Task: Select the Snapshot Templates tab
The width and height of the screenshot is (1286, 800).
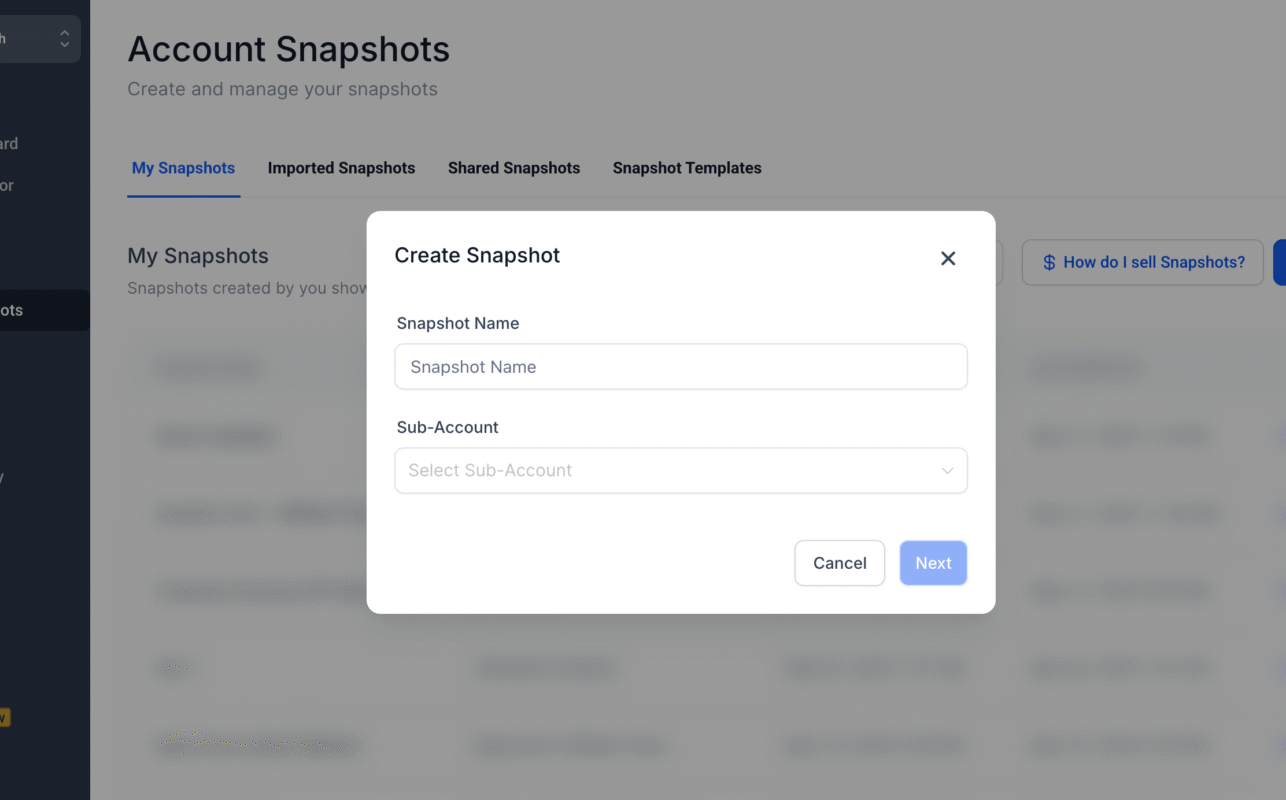Action: pyautogui.click(x=687, y=168)
